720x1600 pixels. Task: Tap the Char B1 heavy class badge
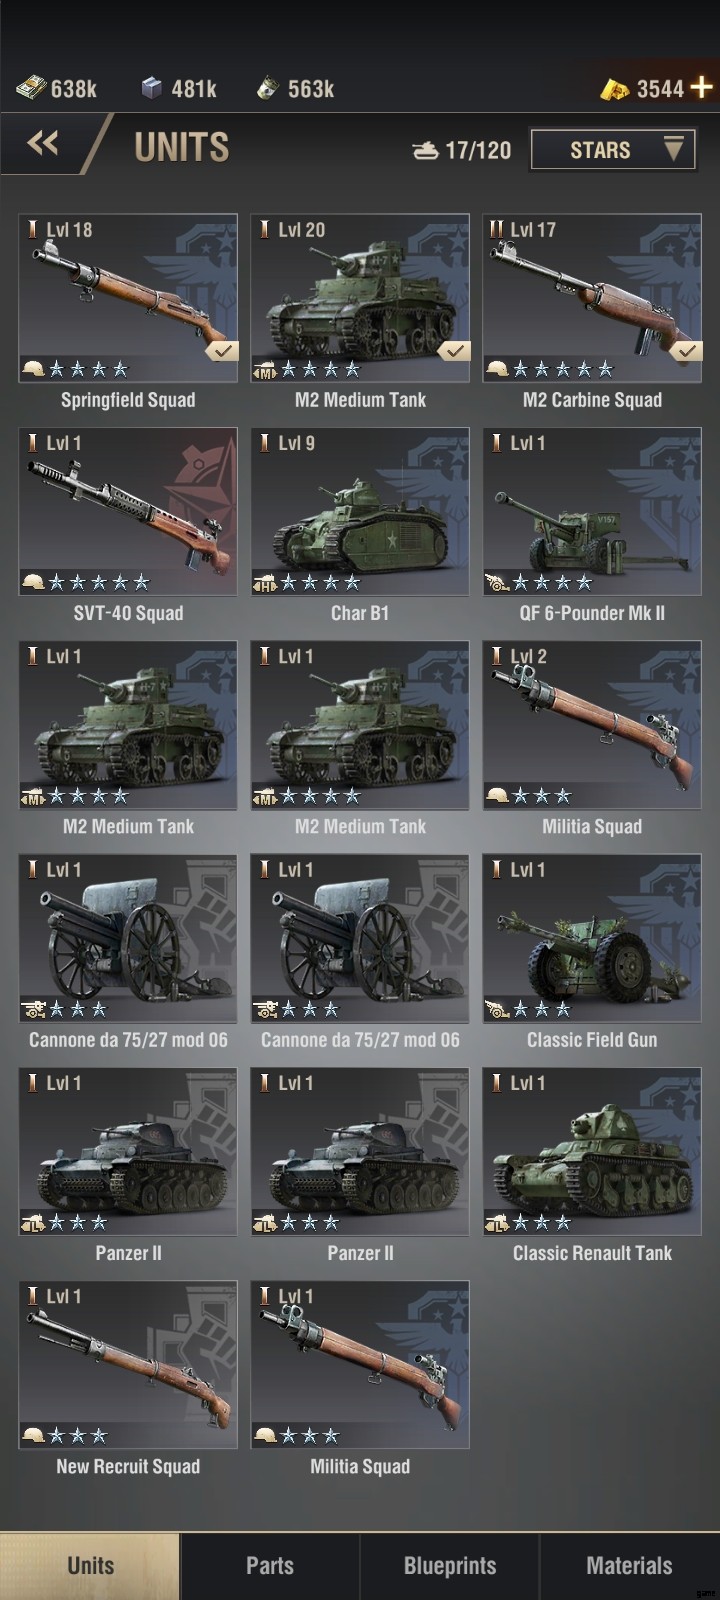pyautogui.click(x=265, y=583)
